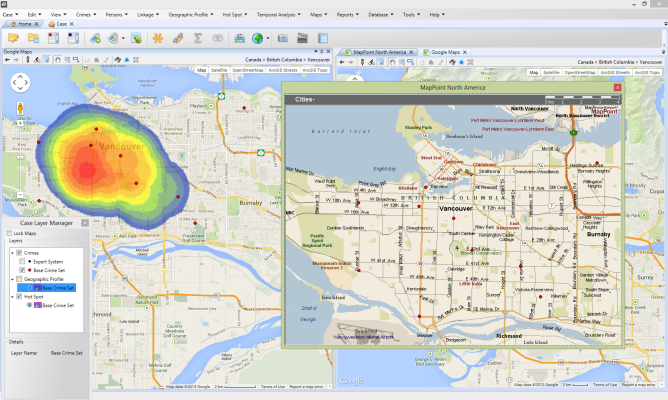Click the orange asterisk toolbar icon
This screenshot has height=400, width=668.
tap(157, 38)
